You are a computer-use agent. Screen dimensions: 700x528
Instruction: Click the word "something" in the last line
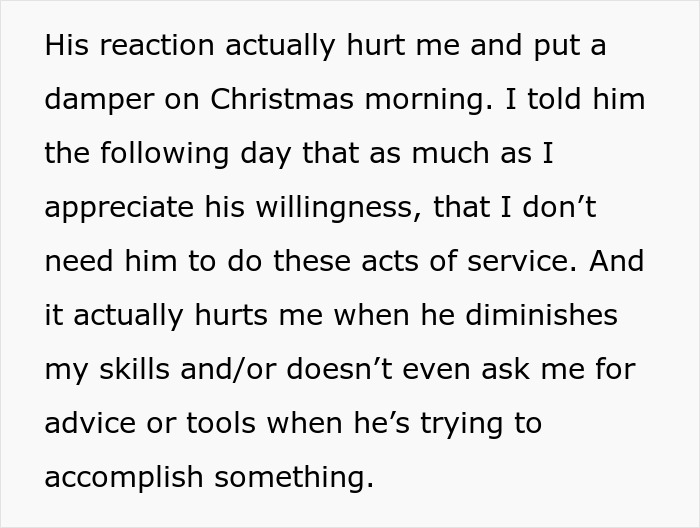pos(297,477)
